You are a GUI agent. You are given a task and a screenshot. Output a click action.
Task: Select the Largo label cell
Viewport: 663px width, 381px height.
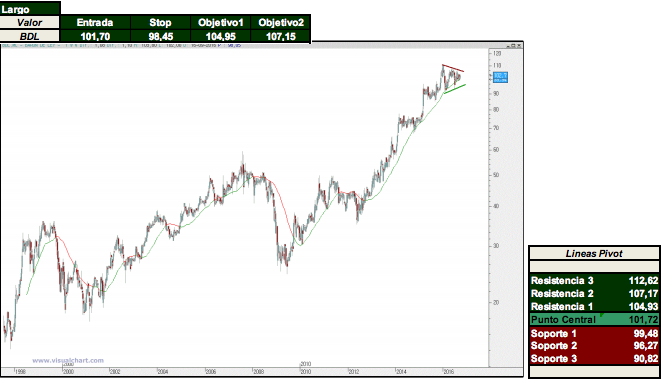(x=30, y=8)
